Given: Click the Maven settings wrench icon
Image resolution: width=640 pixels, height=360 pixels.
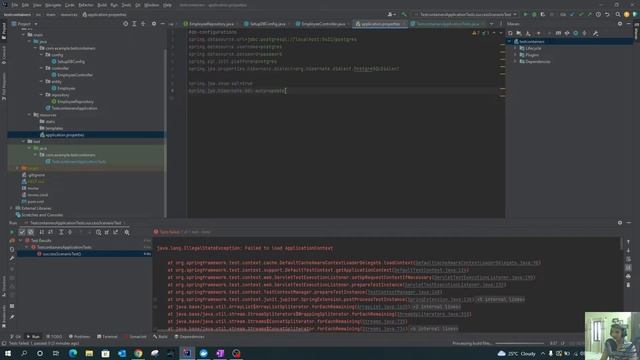Looking at the screenshot, I should click(x=596, y=33).
